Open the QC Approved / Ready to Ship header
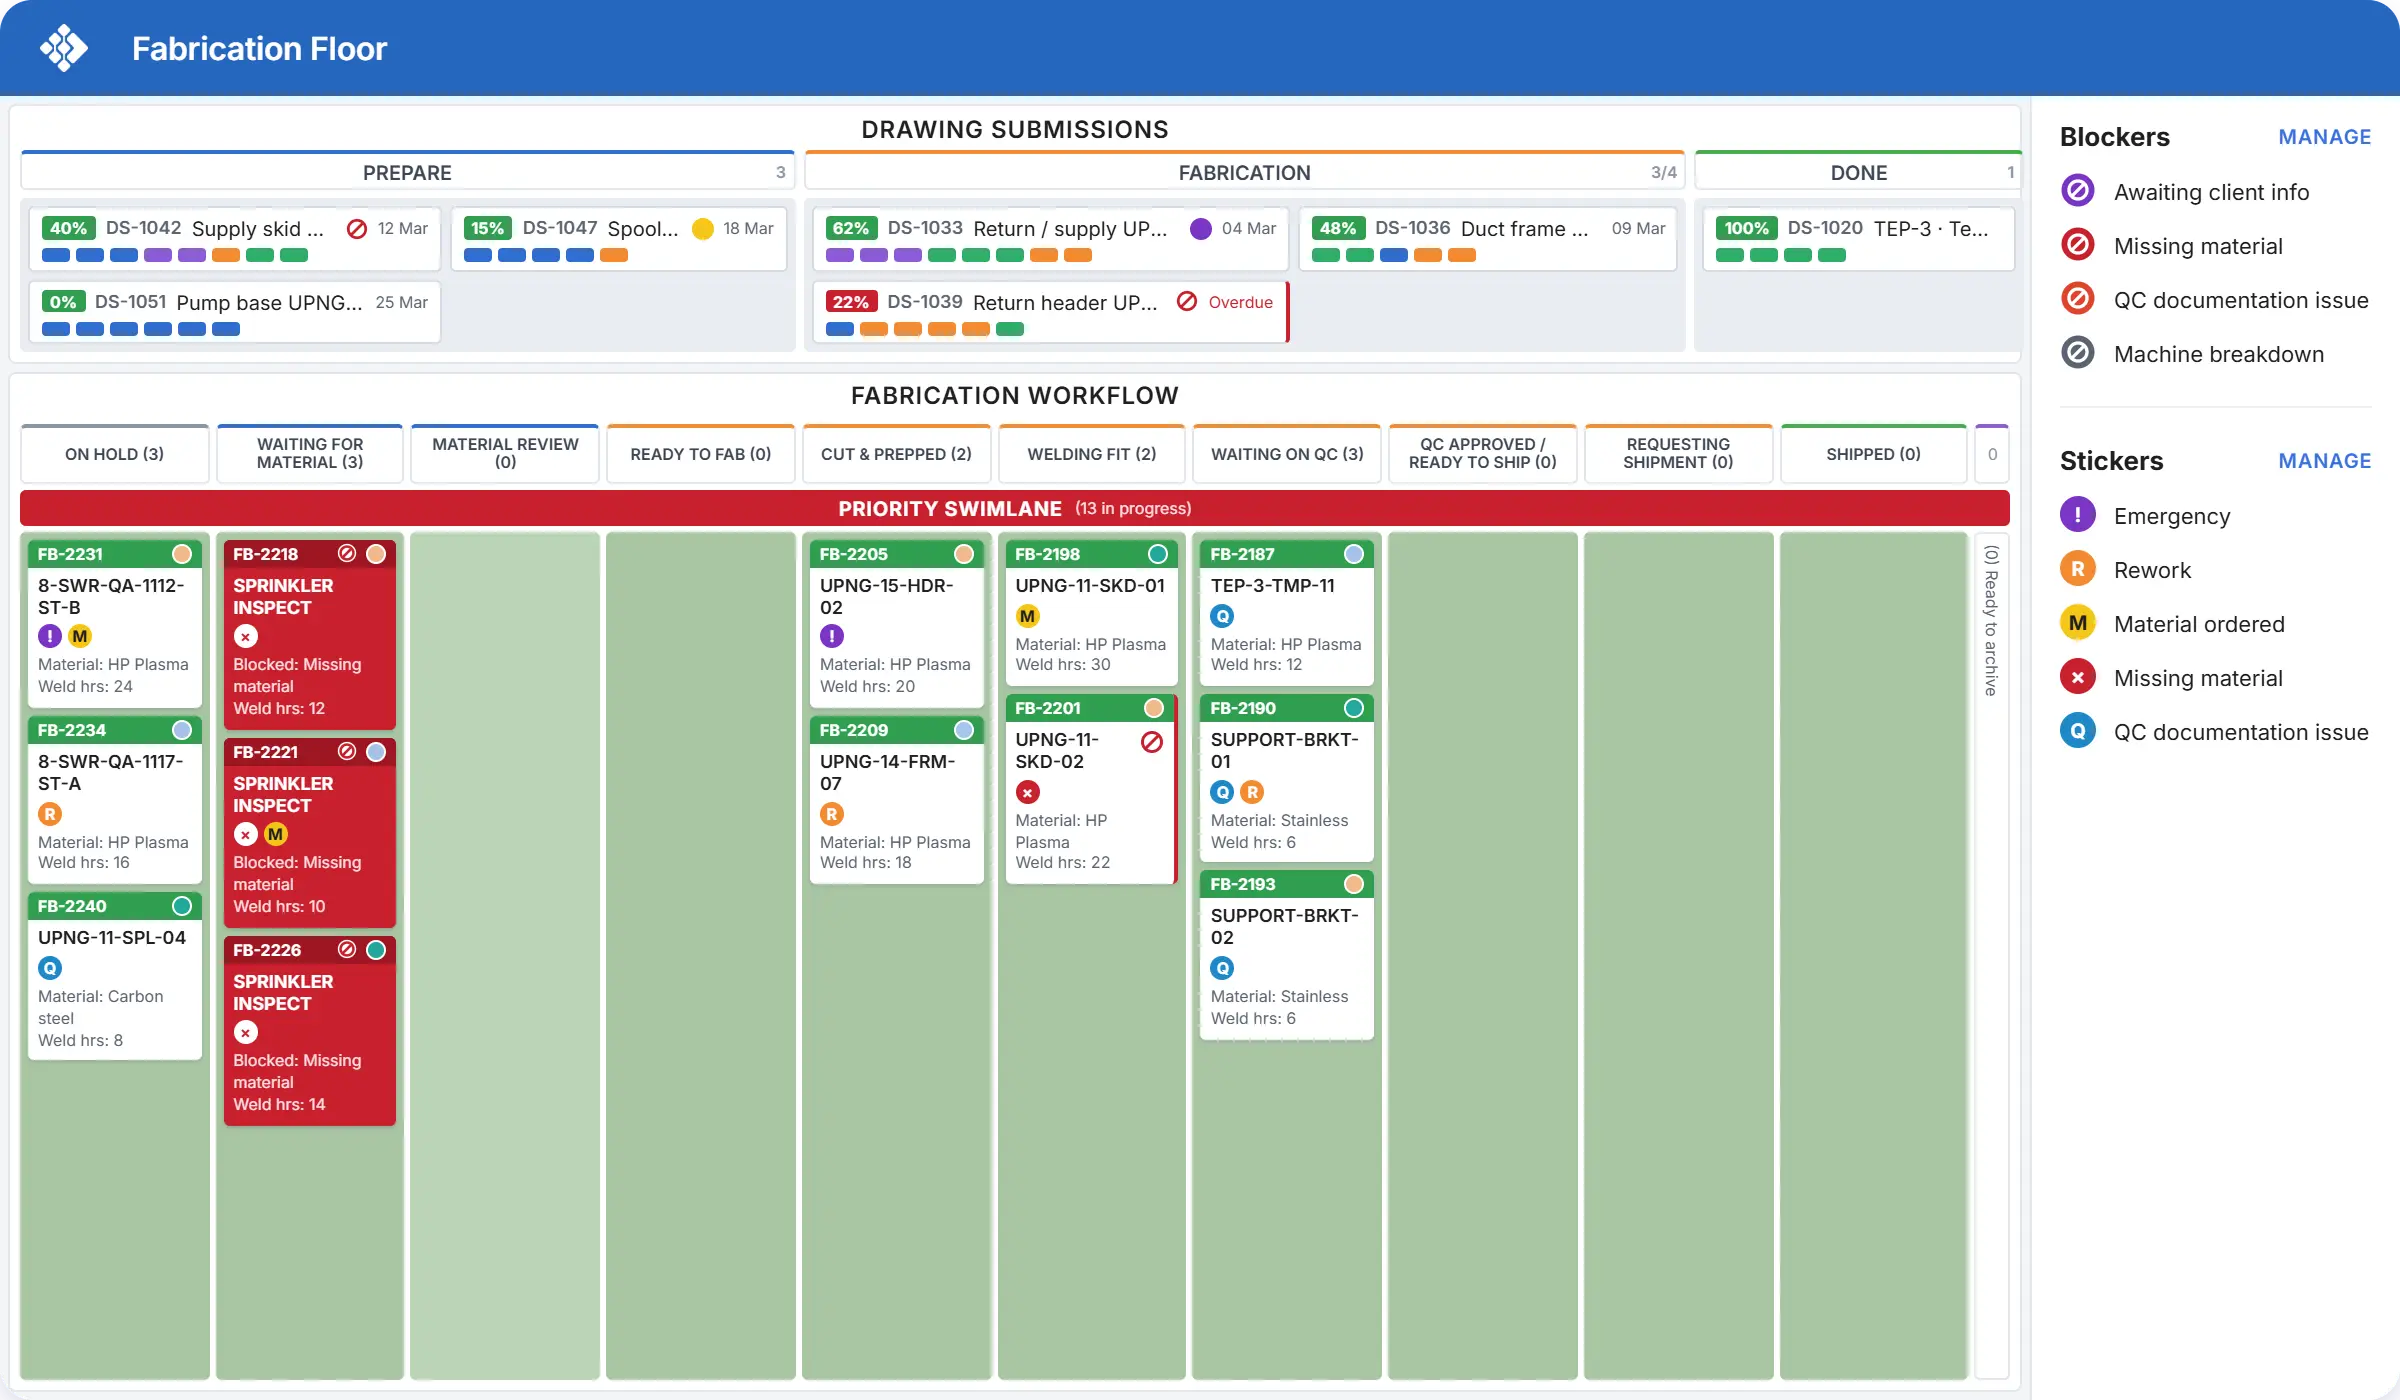The height and width of the screenshot is (1400, 2400). [1483, 454]
